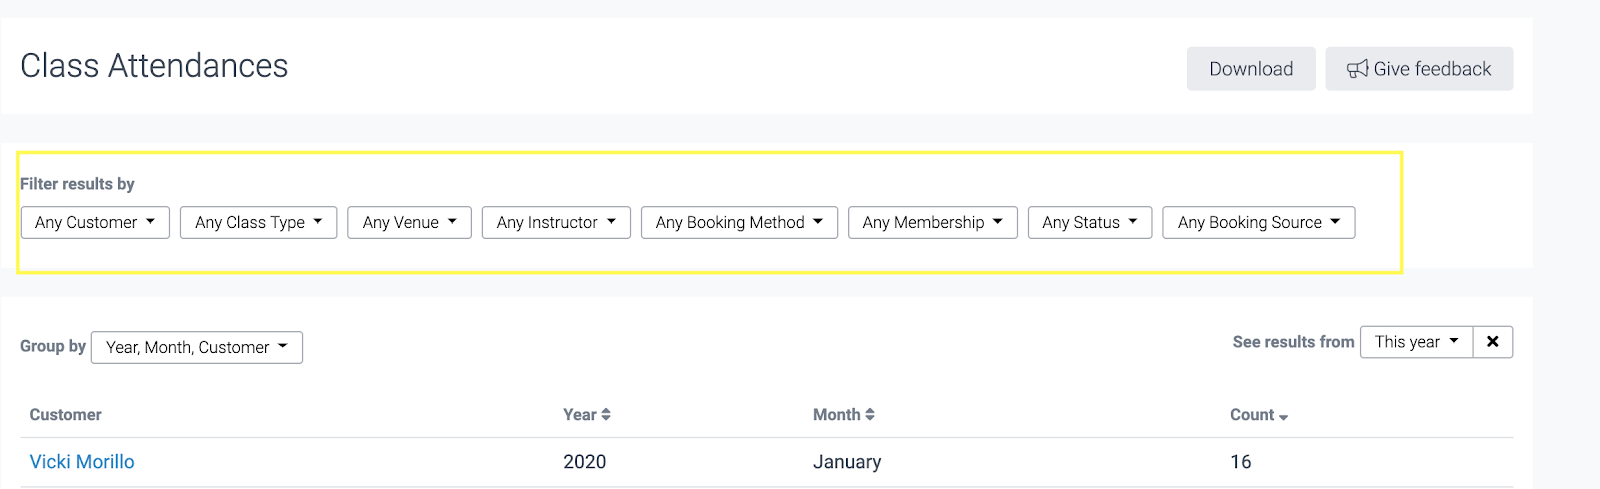Click the megaphone icon in Give feedback
The width and height of the screenshot is (1600, 489).
1357,69
